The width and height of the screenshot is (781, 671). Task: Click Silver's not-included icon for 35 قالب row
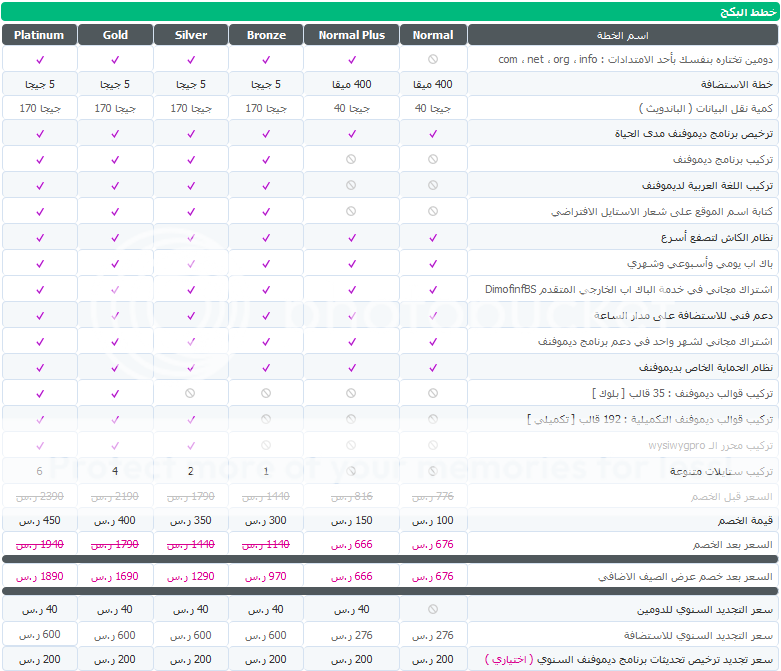tap(191, 394)
